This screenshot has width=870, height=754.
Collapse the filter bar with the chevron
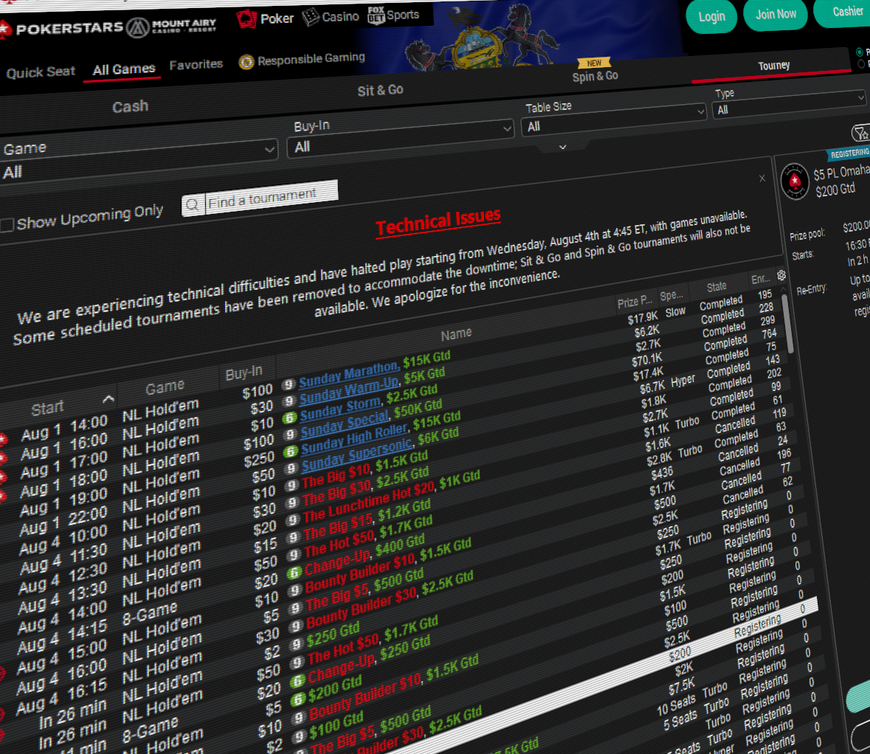click(x=563, y=147)
